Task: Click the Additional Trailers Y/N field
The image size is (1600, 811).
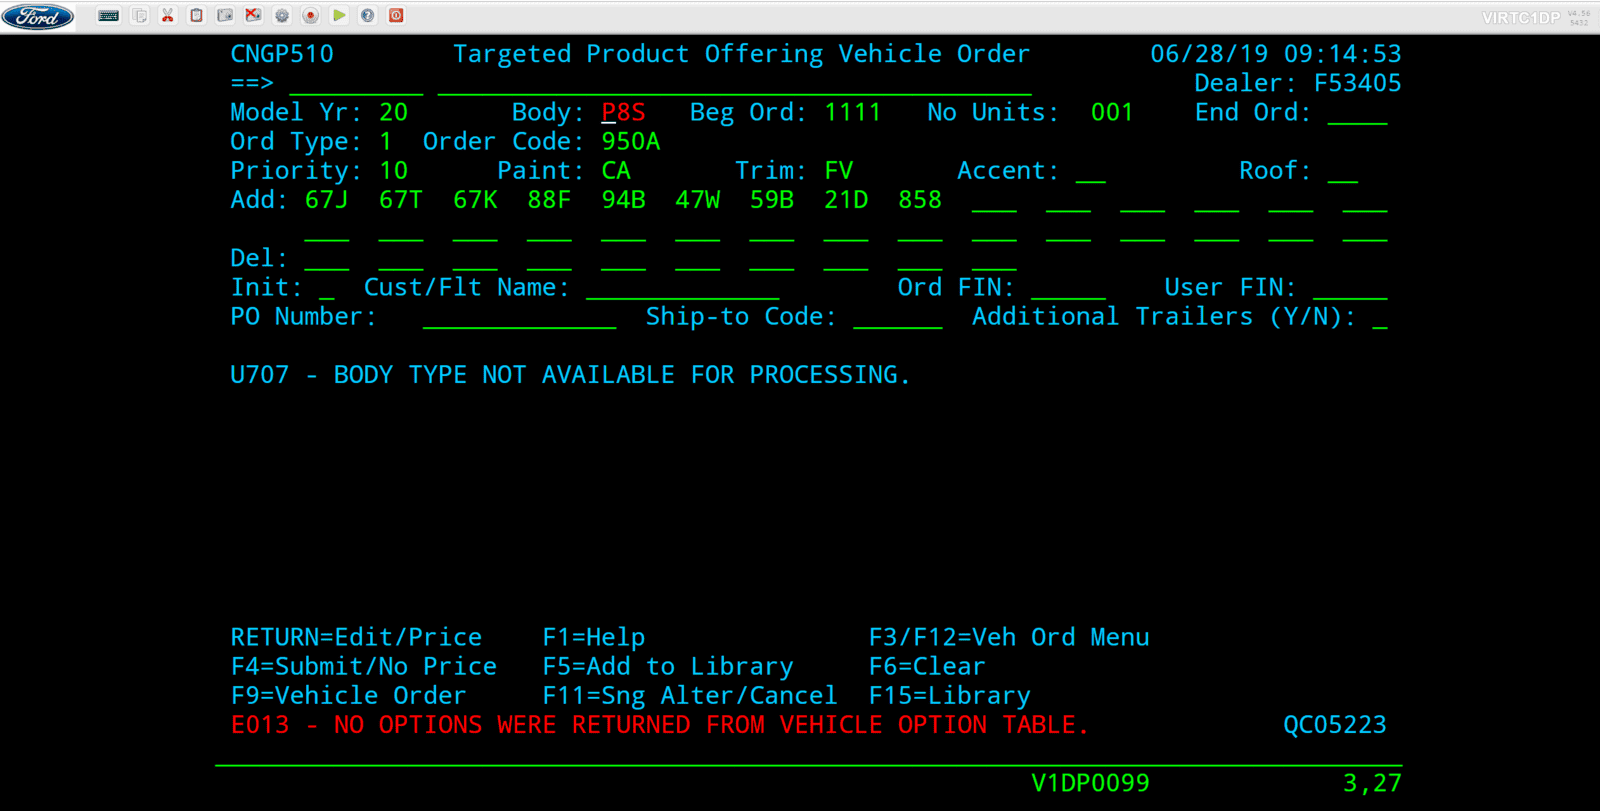Action: point(1380,317)
